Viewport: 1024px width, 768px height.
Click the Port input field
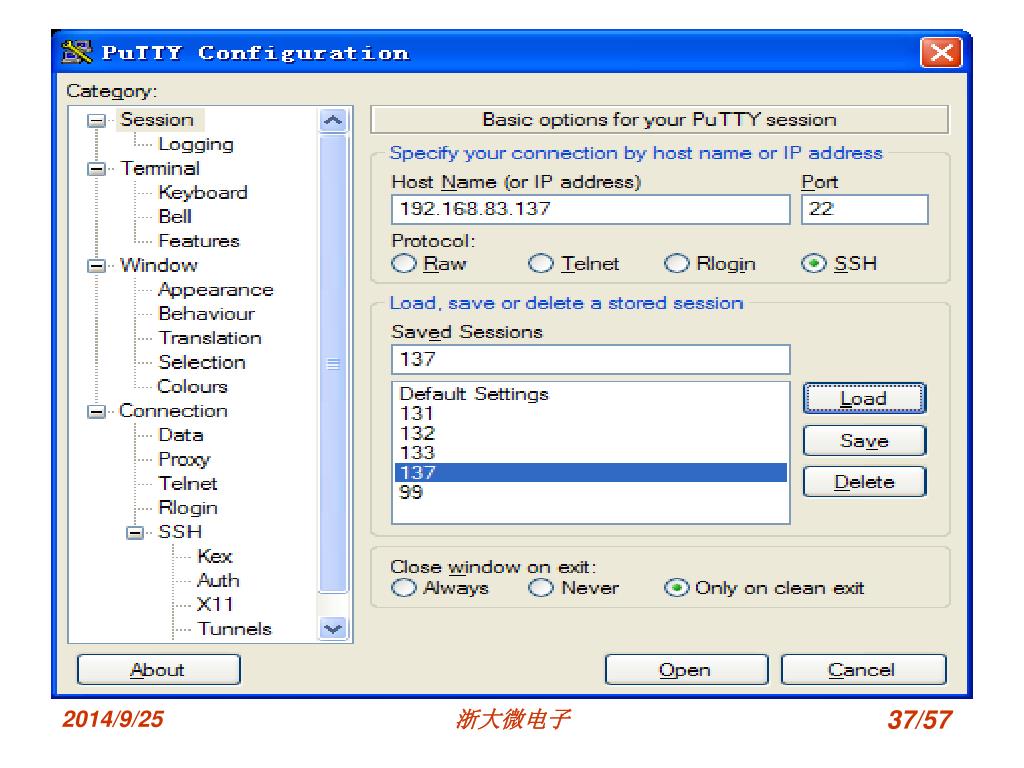(x=864, y=209)
